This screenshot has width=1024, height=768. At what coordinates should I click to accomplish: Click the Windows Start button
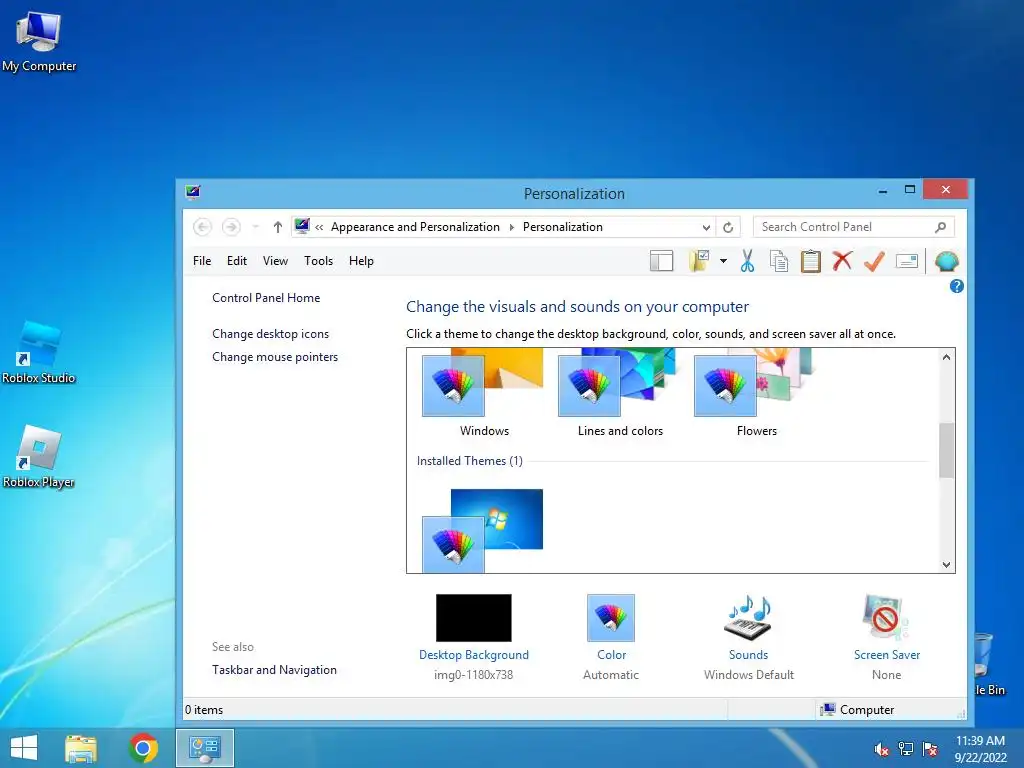(24, 748)
